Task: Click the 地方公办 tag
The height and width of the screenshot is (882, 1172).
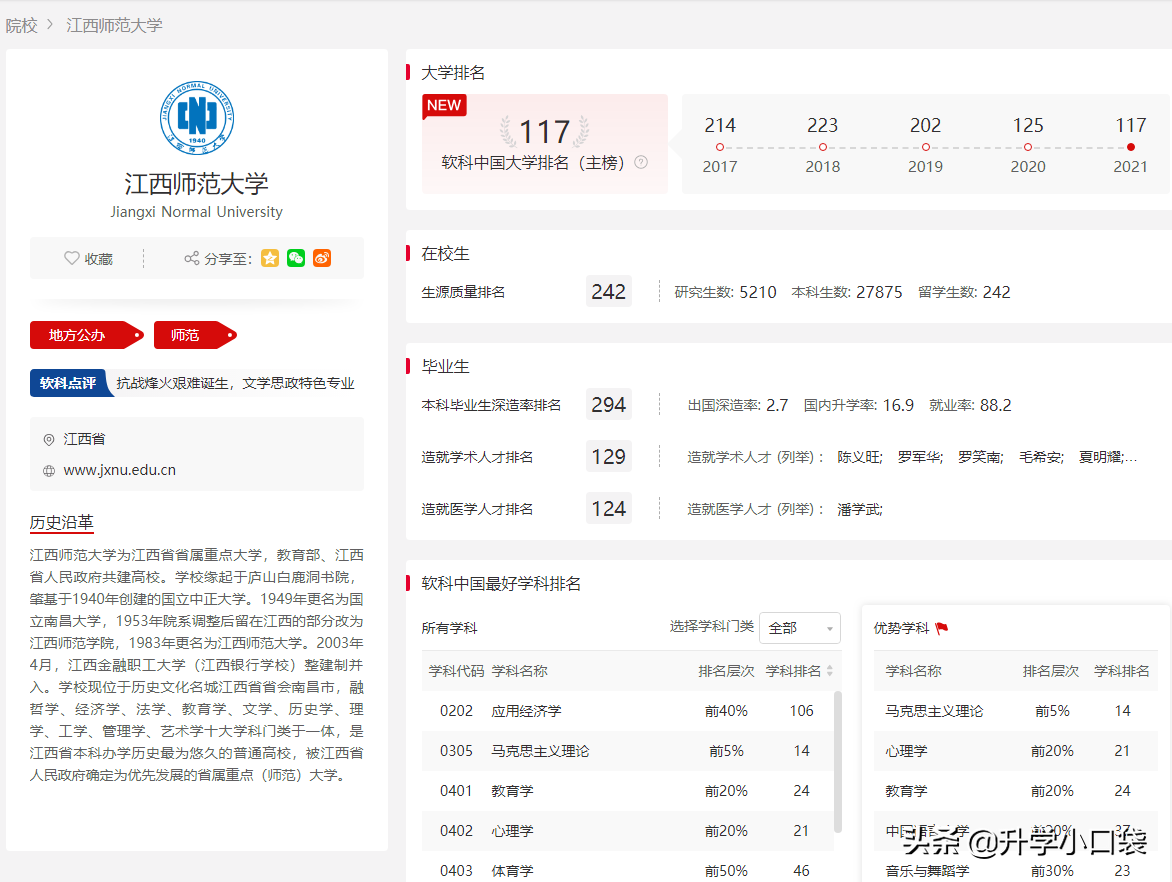Action: point(80,335)
